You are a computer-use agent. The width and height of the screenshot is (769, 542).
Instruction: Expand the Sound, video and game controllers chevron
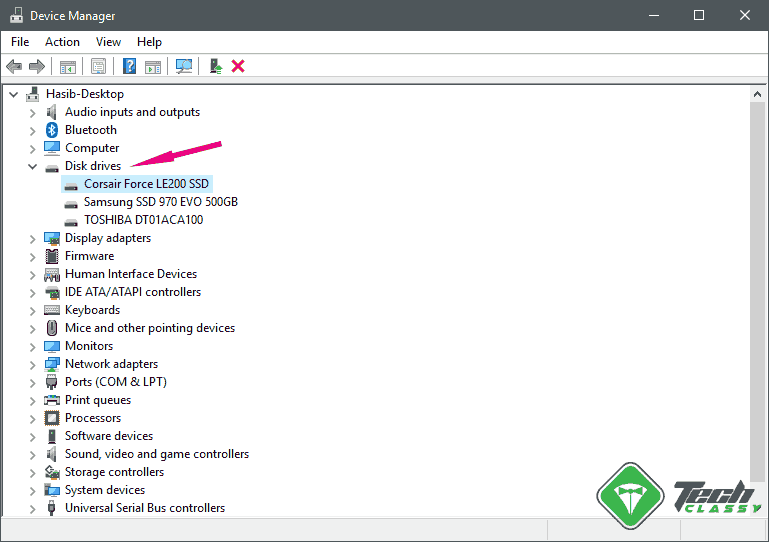[x=32, y=455]
